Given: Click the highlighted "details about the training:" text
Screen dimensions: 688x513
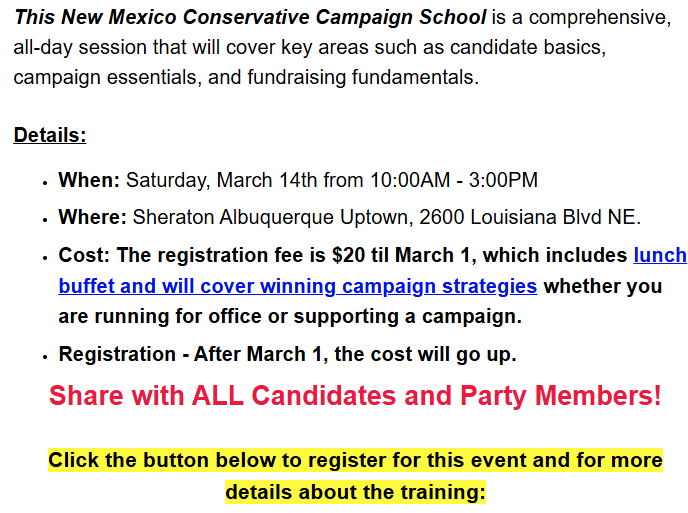Looking at the screenshot, I should [355, 493].
